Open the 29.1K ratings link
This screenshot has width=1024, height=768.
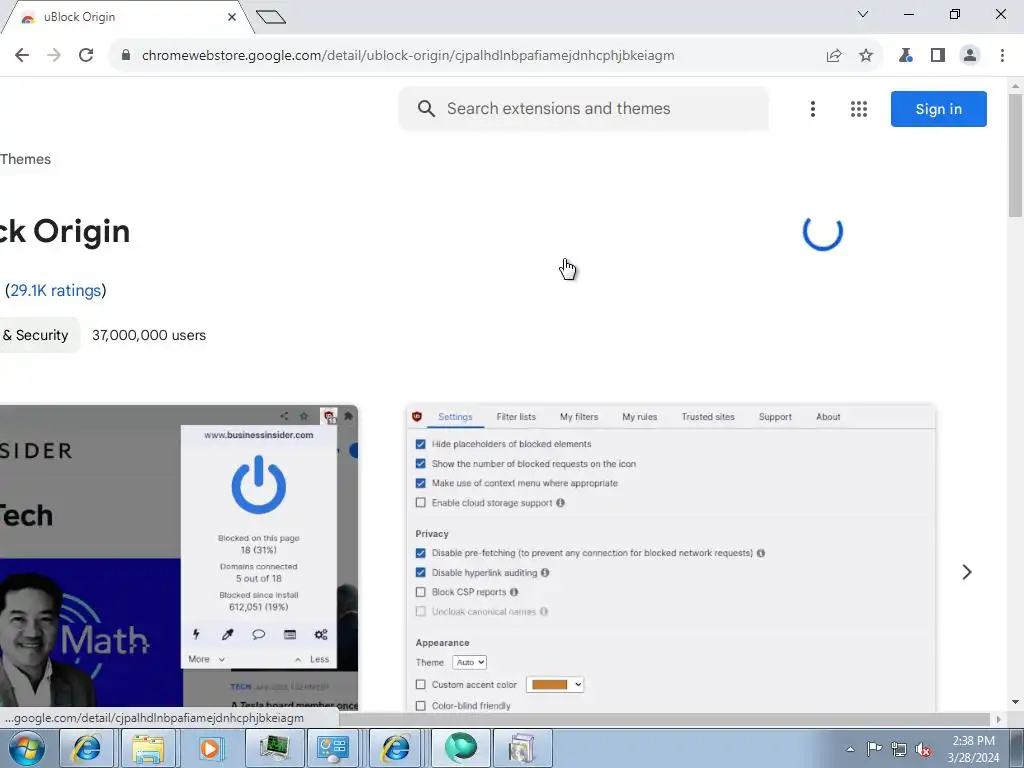(56, 291)
